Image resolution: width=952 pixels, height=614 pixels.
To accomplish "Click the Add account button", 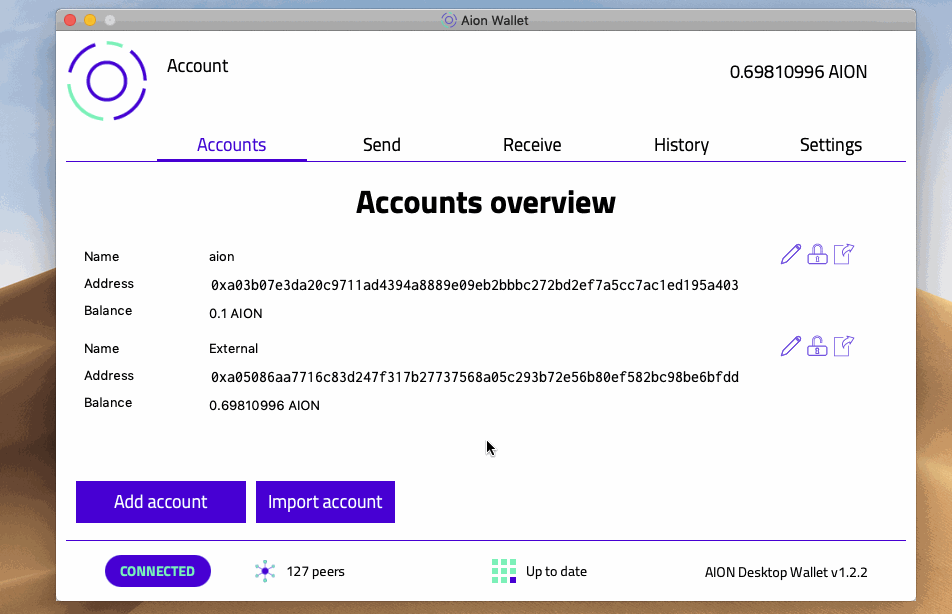I will click(161, 502).
